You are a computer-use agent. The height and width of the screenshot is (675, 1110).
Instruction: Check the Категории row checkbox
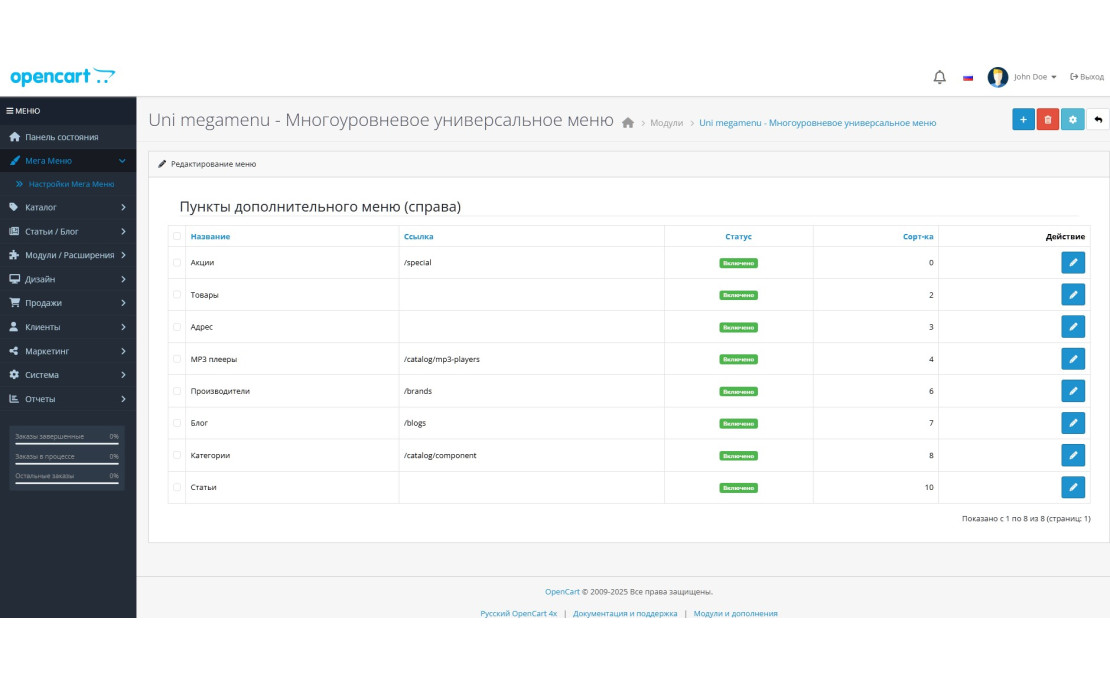click(177, 455)
